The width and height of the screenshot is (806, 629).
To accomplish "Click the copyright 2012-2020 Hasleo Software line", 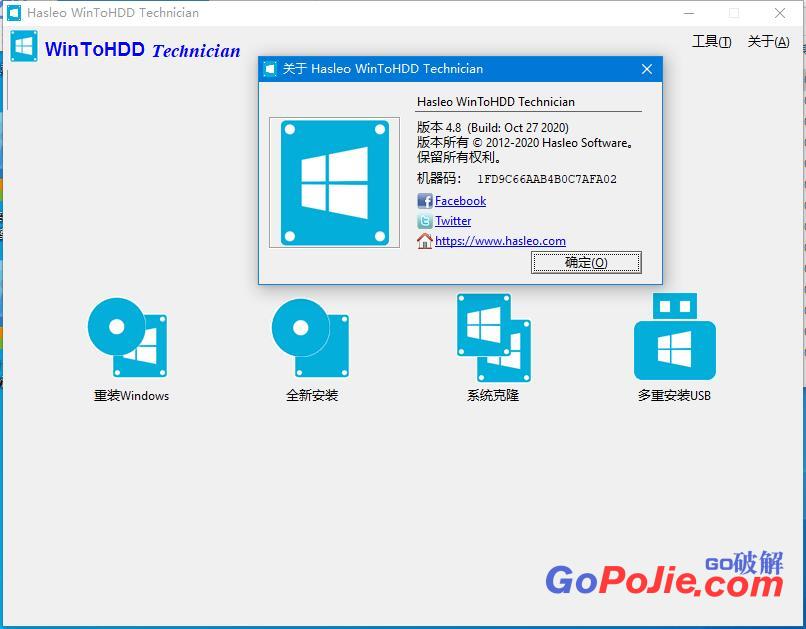I will point(525,142).
